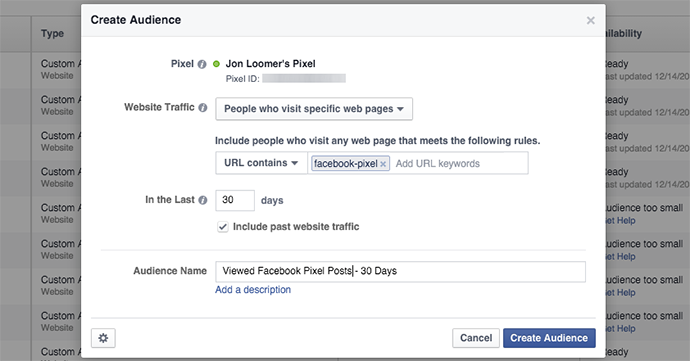Click Jon Loomer's Pixel name
Viewport: 690px width, 361px height.
point(271,64)
